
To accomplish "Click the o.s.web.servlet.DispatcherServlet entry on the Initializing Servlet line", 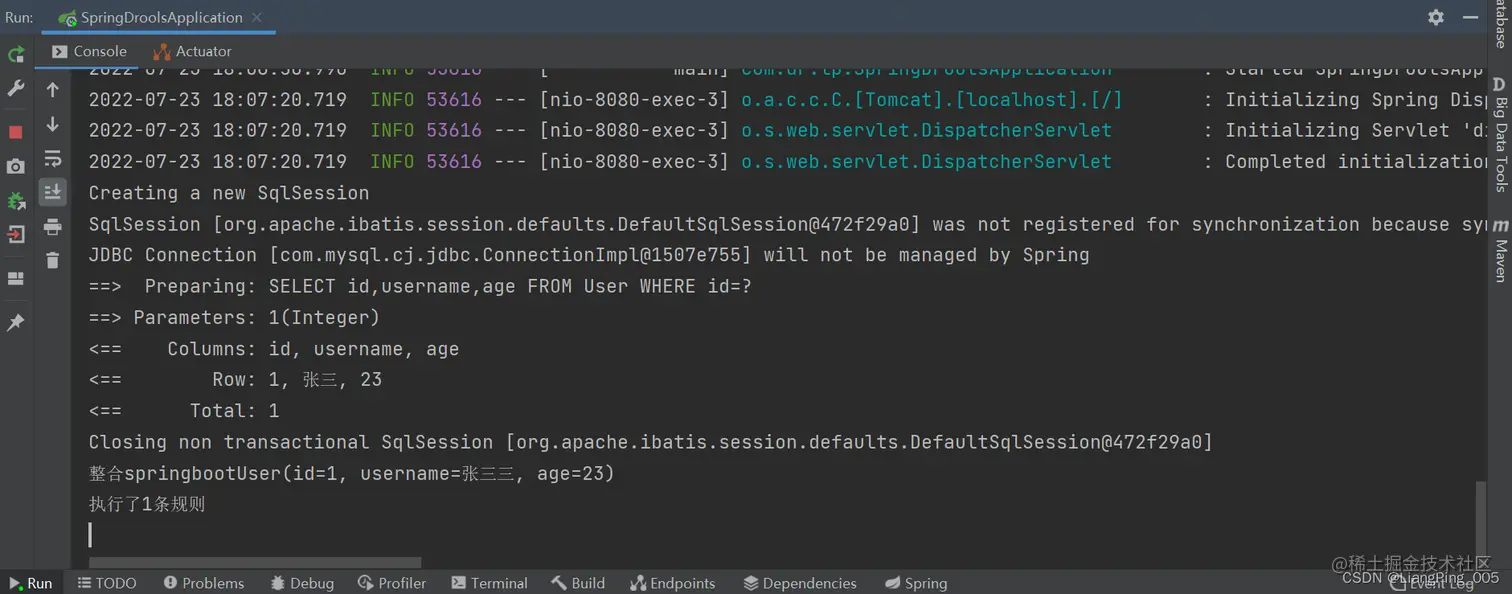I will (926, 131).
